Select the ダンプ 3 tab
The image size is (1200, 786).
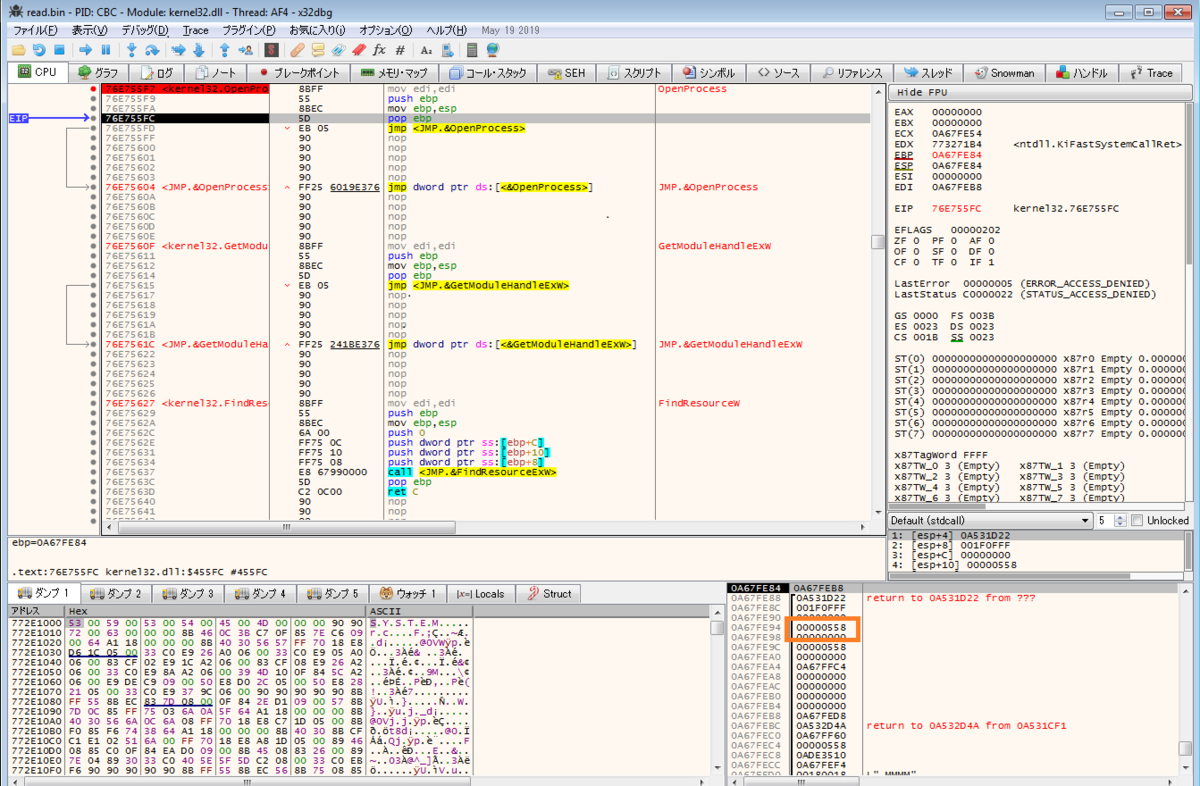click(188, 593)
